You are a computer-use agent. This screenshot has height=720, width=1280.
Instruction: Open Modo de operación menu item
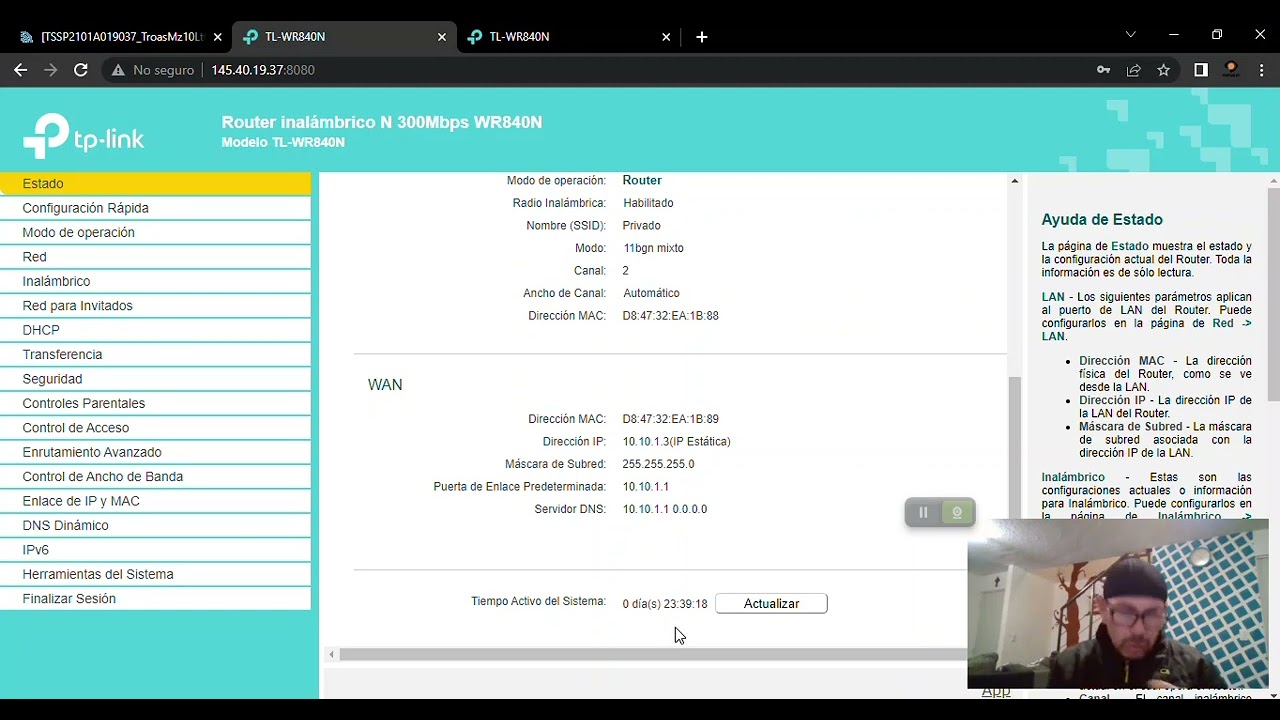click(155, 232)
